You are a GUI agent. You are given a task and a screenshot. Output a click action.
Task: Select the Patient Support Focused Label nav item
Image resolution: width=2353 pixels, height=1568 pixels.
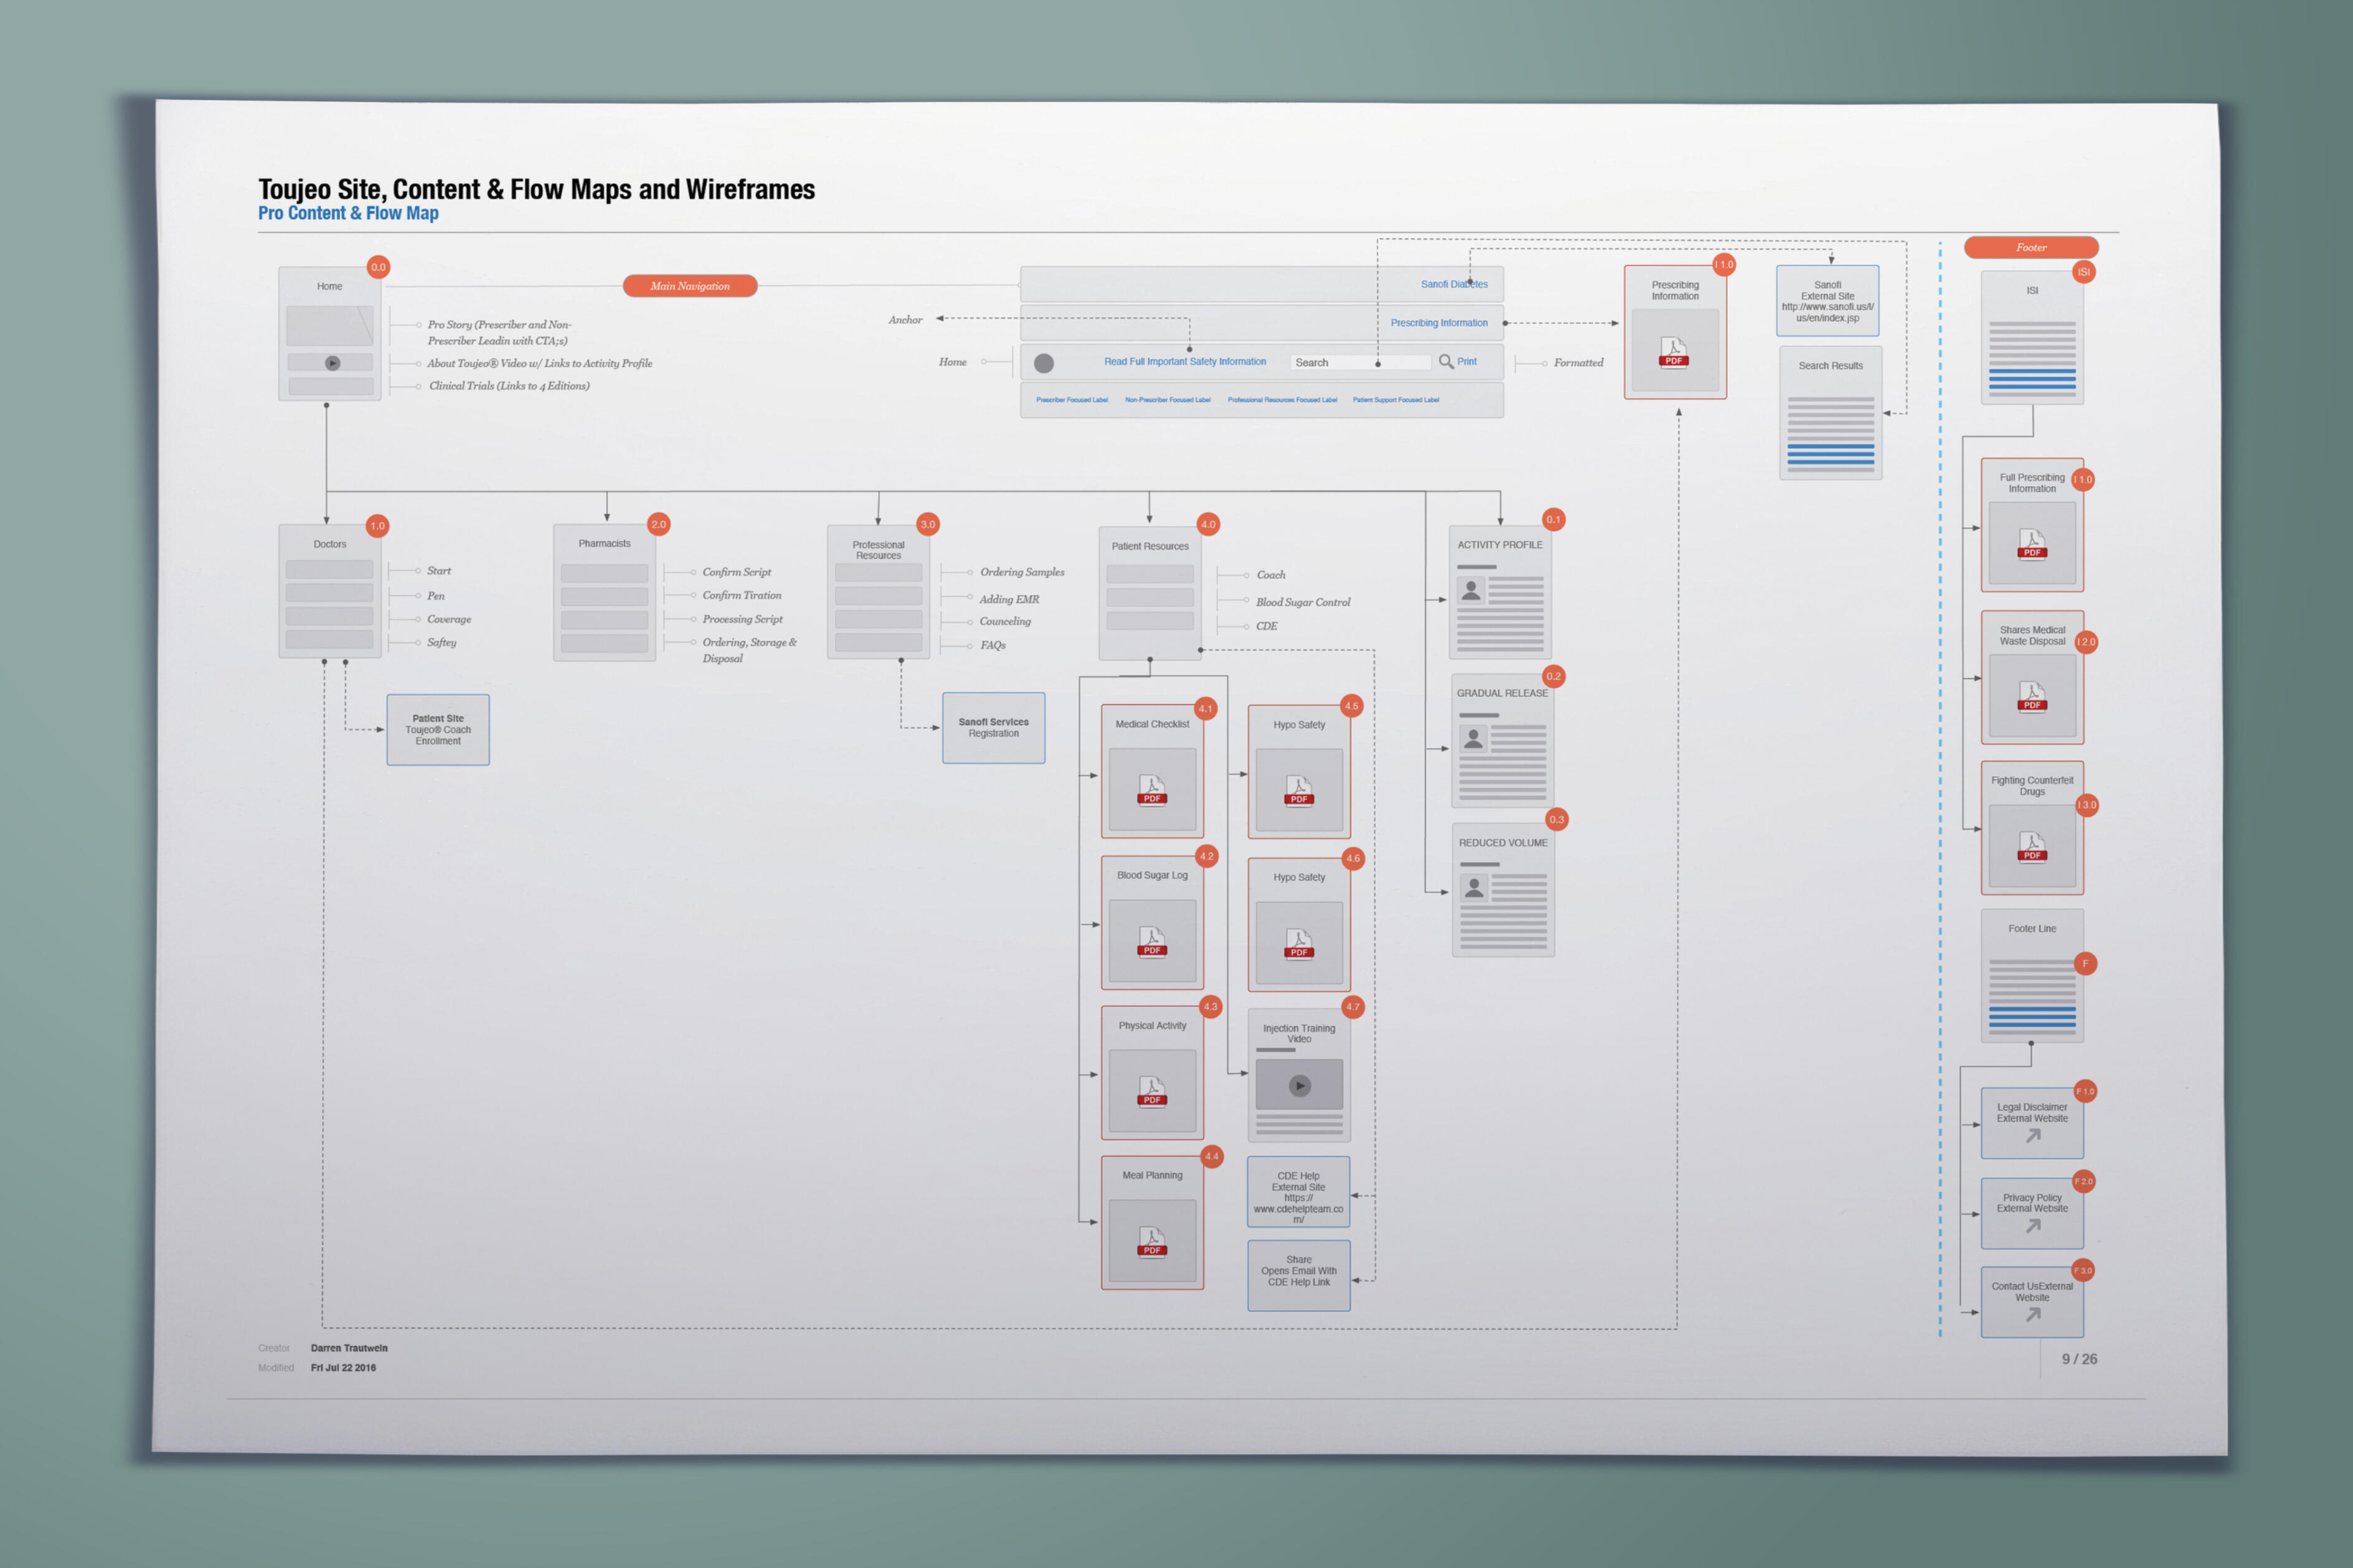(1396, 400)
